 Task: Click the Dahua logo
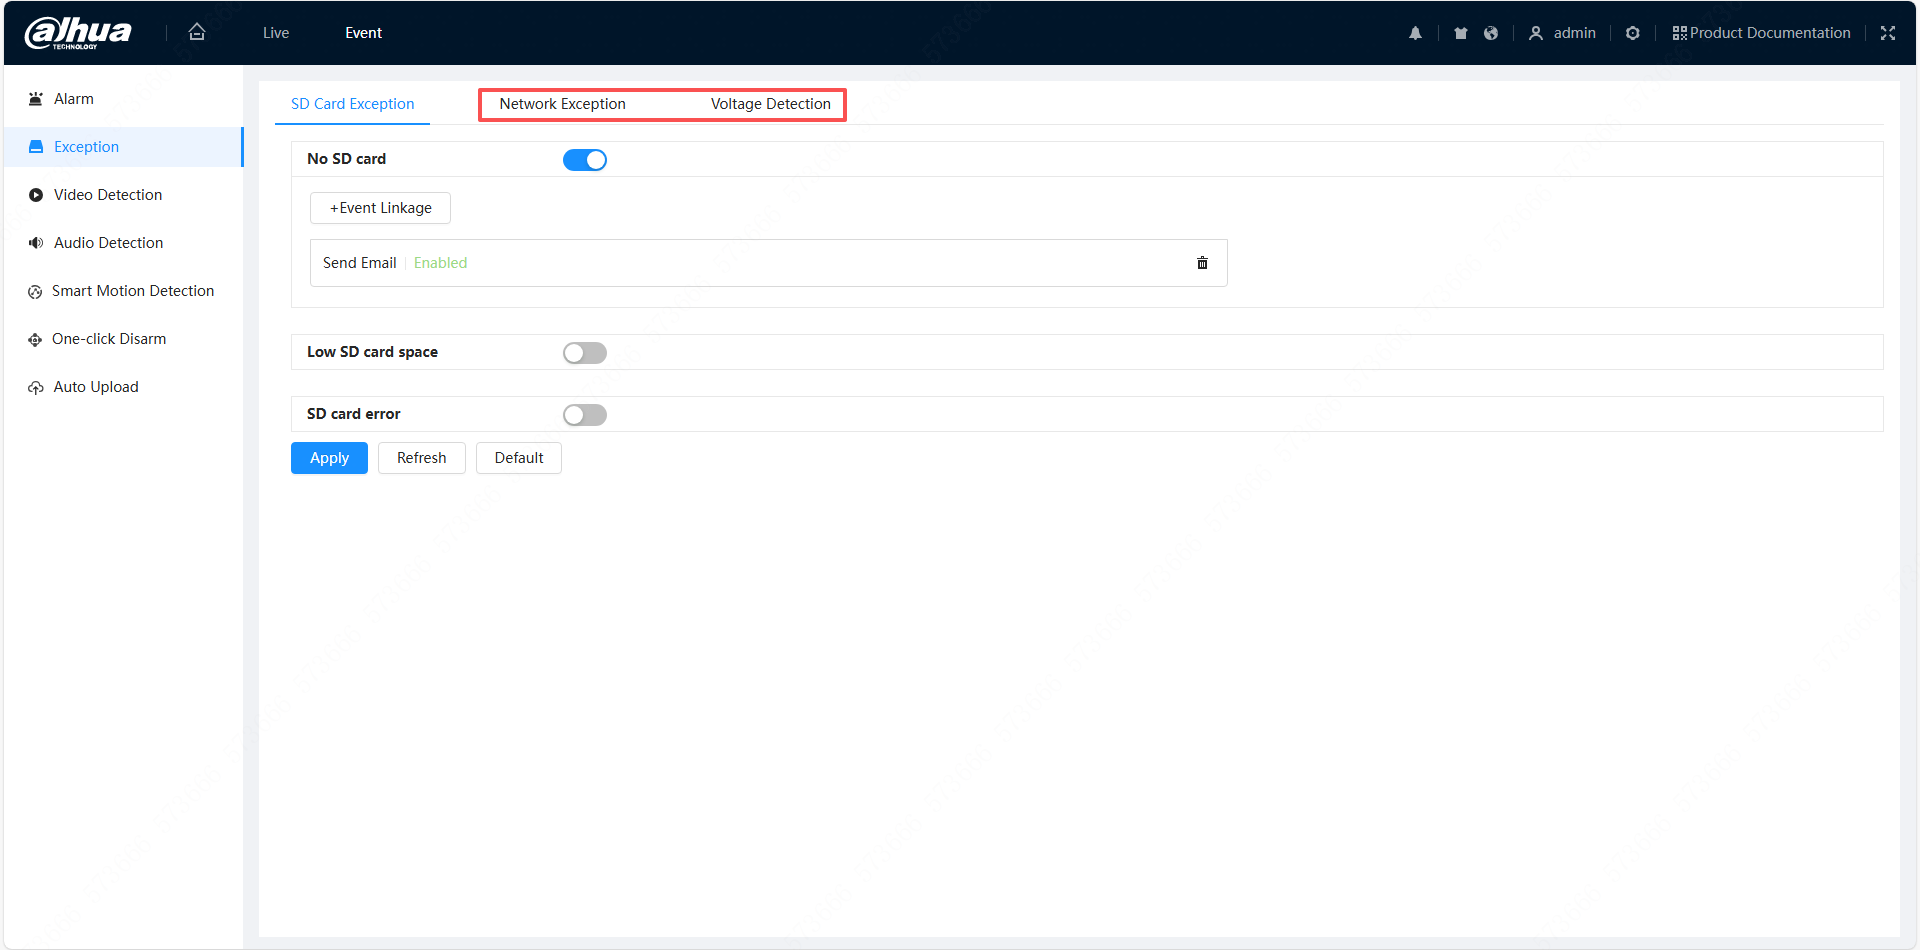point(78,33)
